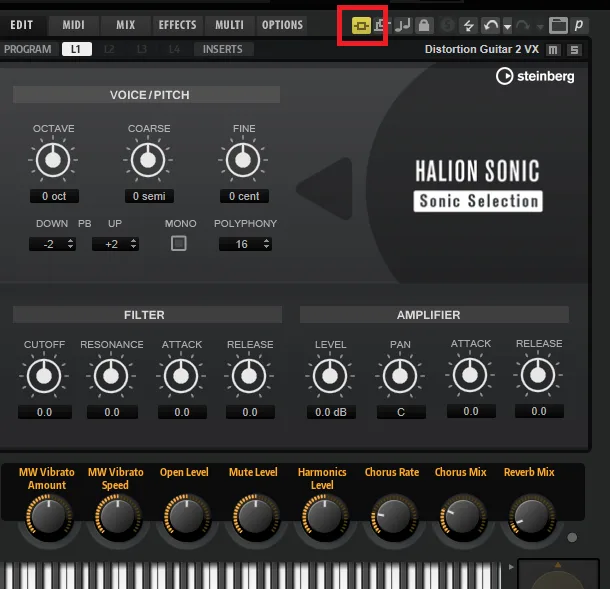Click the 0.0 dB level value field
610x589 pixels.
pyautogui.click(x=331, y=412)
